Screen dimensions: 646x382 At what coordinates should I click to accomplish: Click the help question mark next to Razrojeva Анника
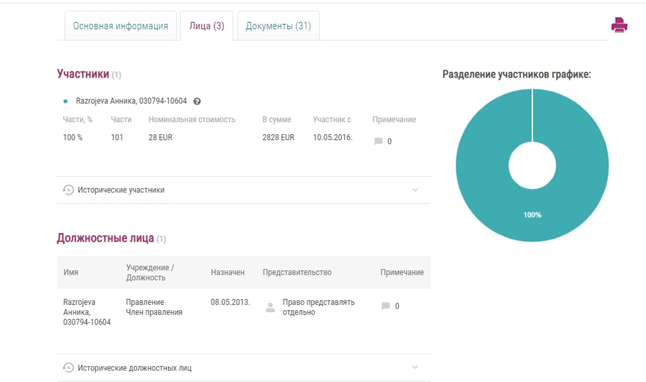point(197,101)
